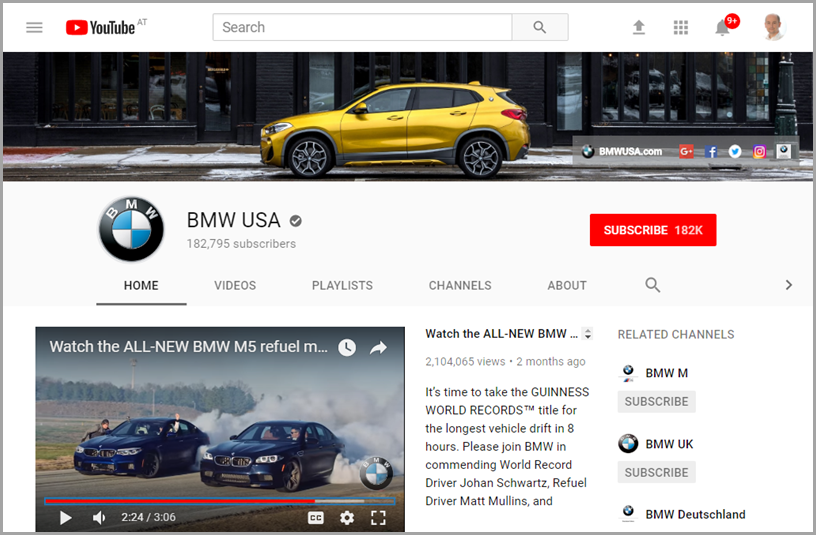Toggle closed captions on the video

point(316,517)
